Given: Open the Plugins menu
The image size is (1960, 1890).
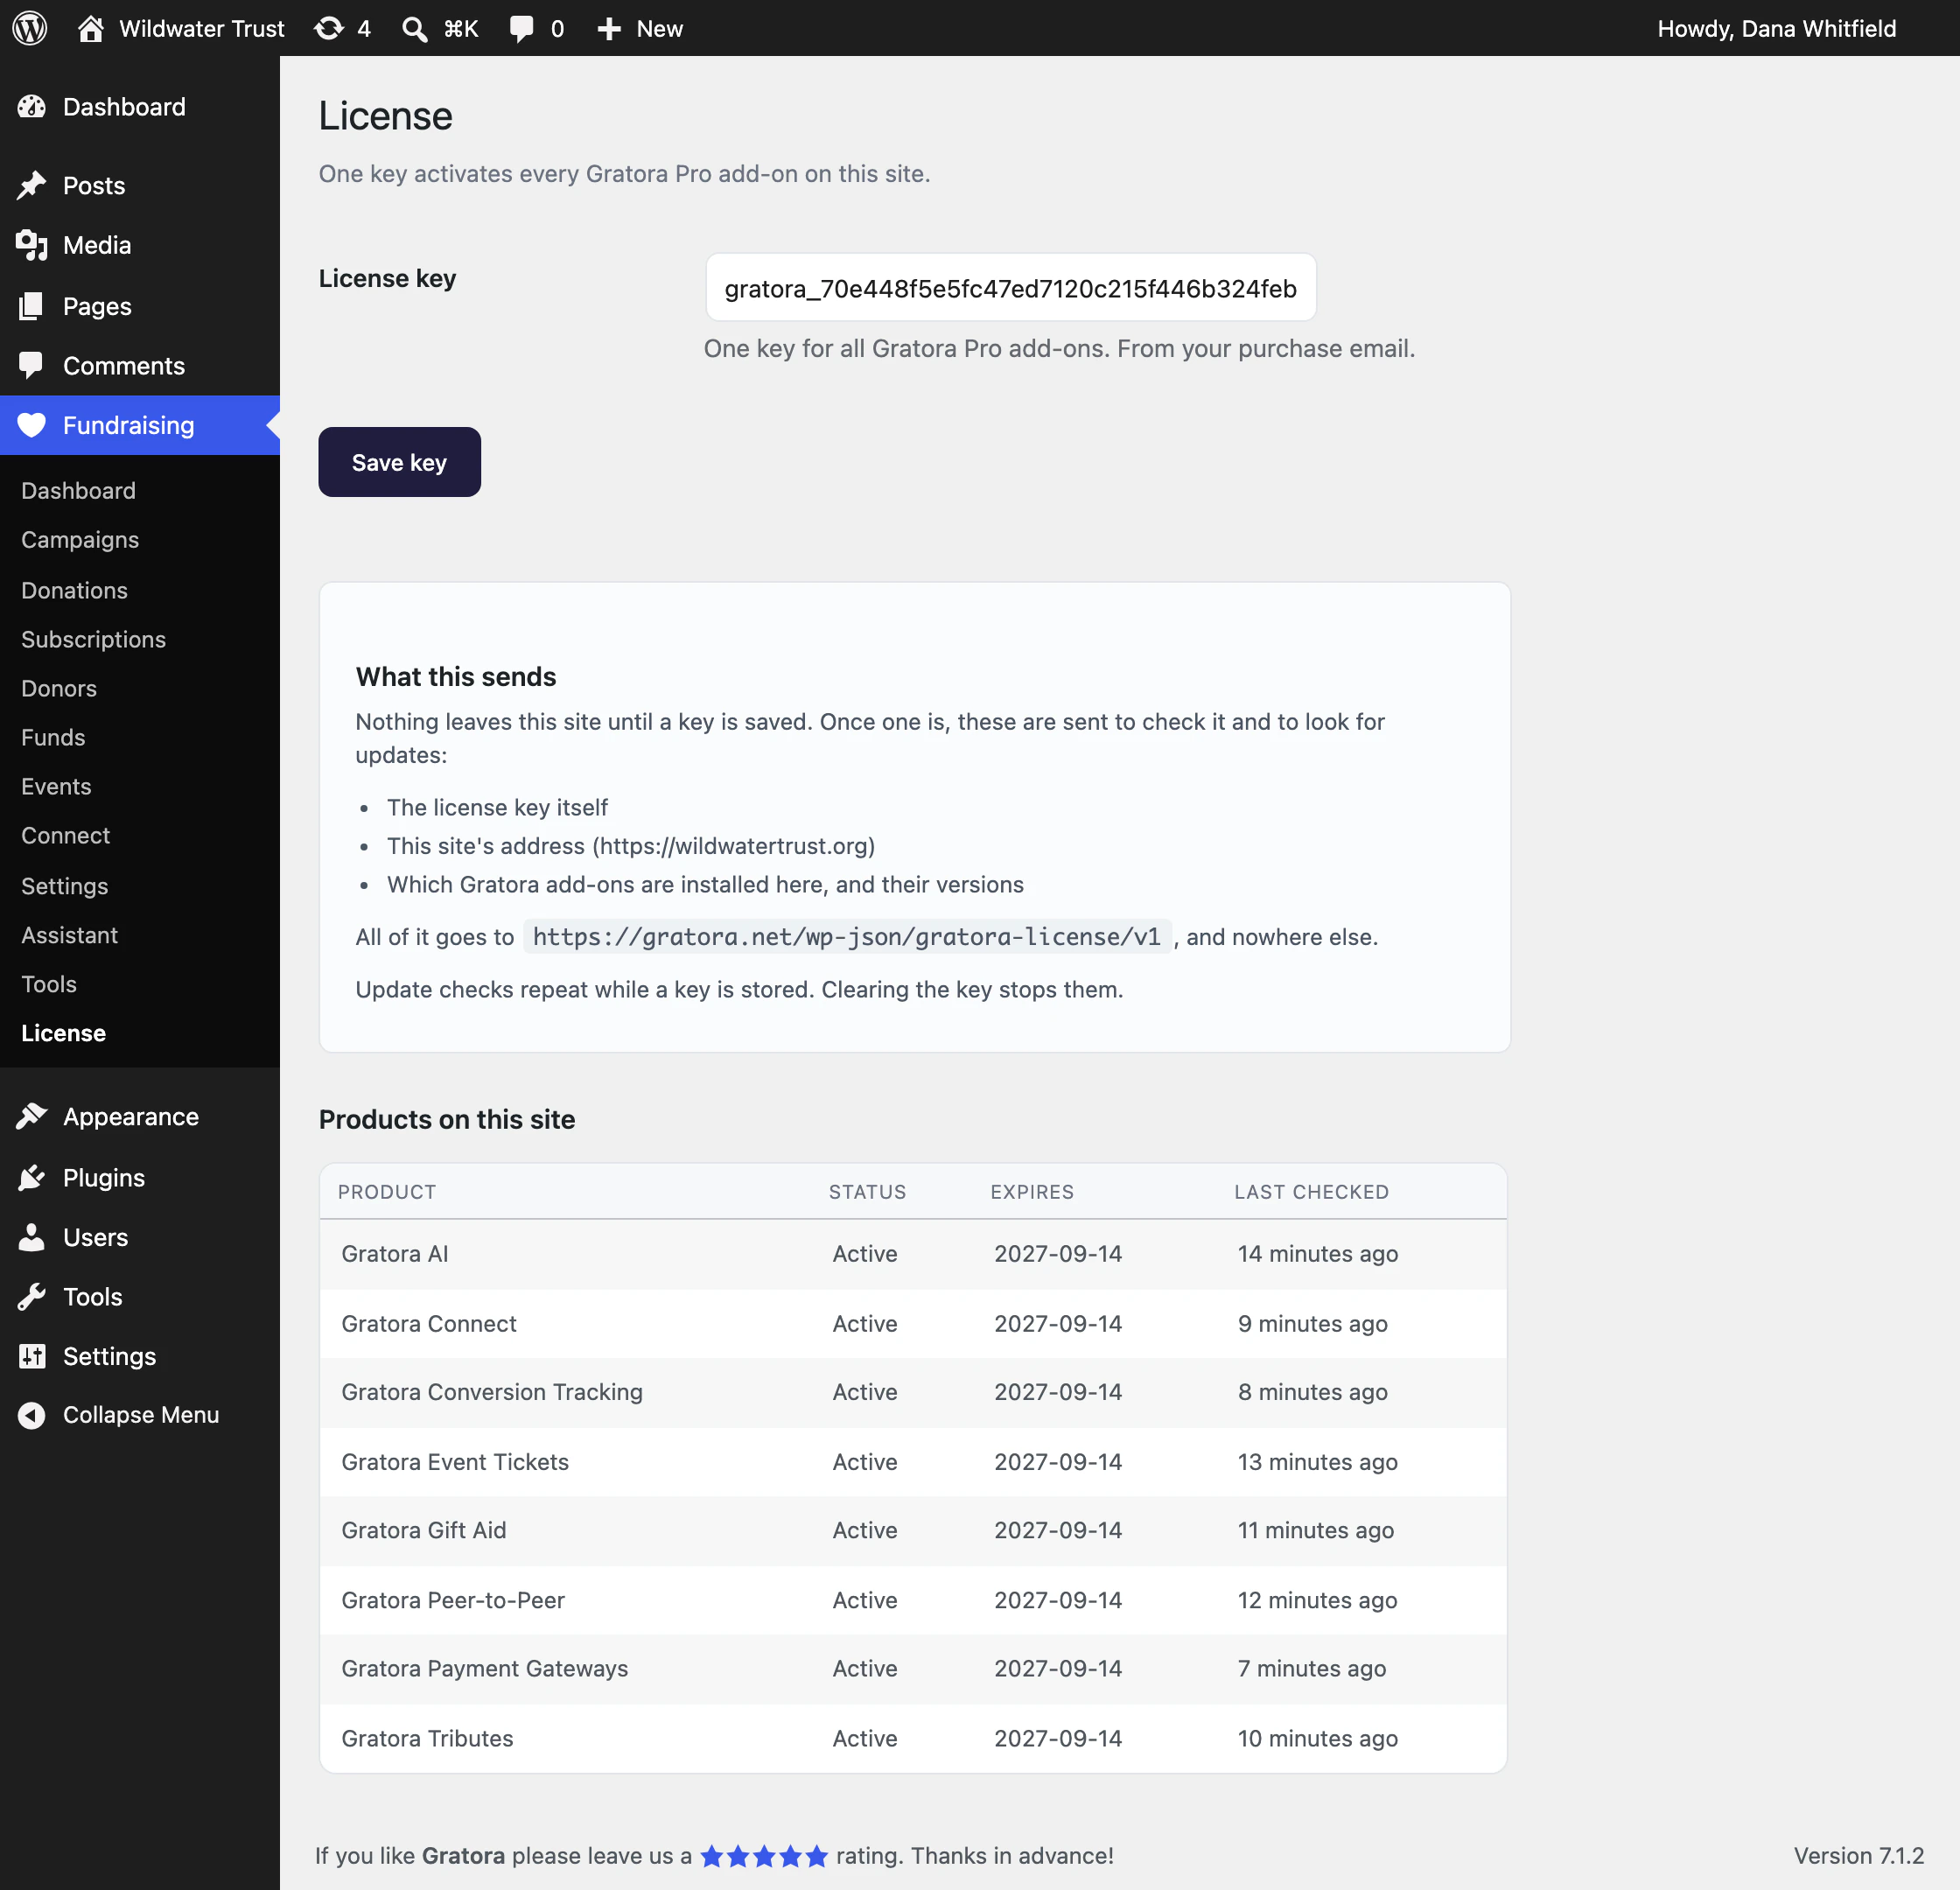Looking at the screenshot, I should click(140, 1177).
